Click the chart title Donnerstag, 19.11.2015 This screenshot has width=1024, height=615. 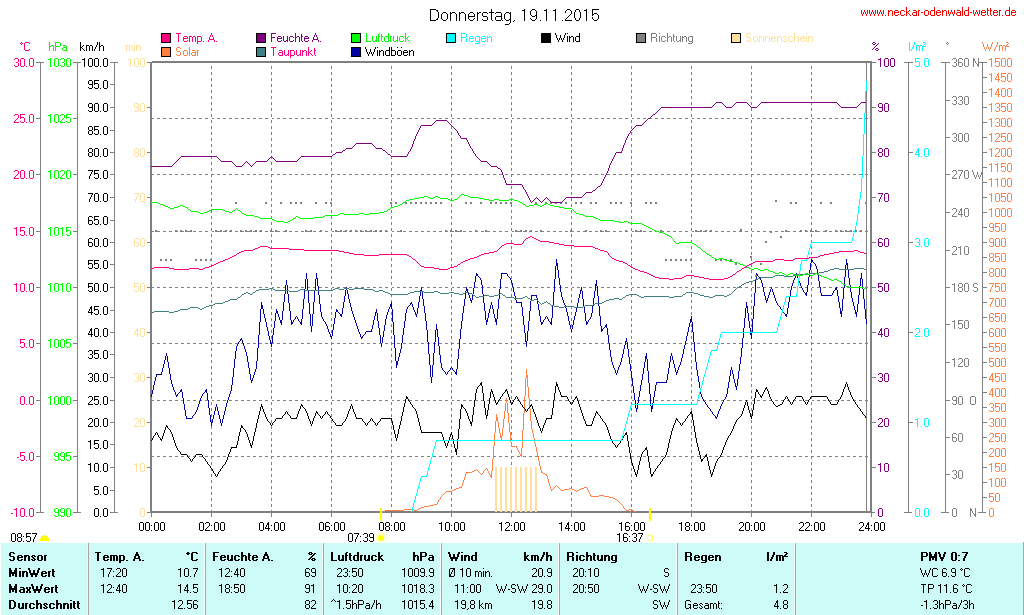tap(514, 15)
